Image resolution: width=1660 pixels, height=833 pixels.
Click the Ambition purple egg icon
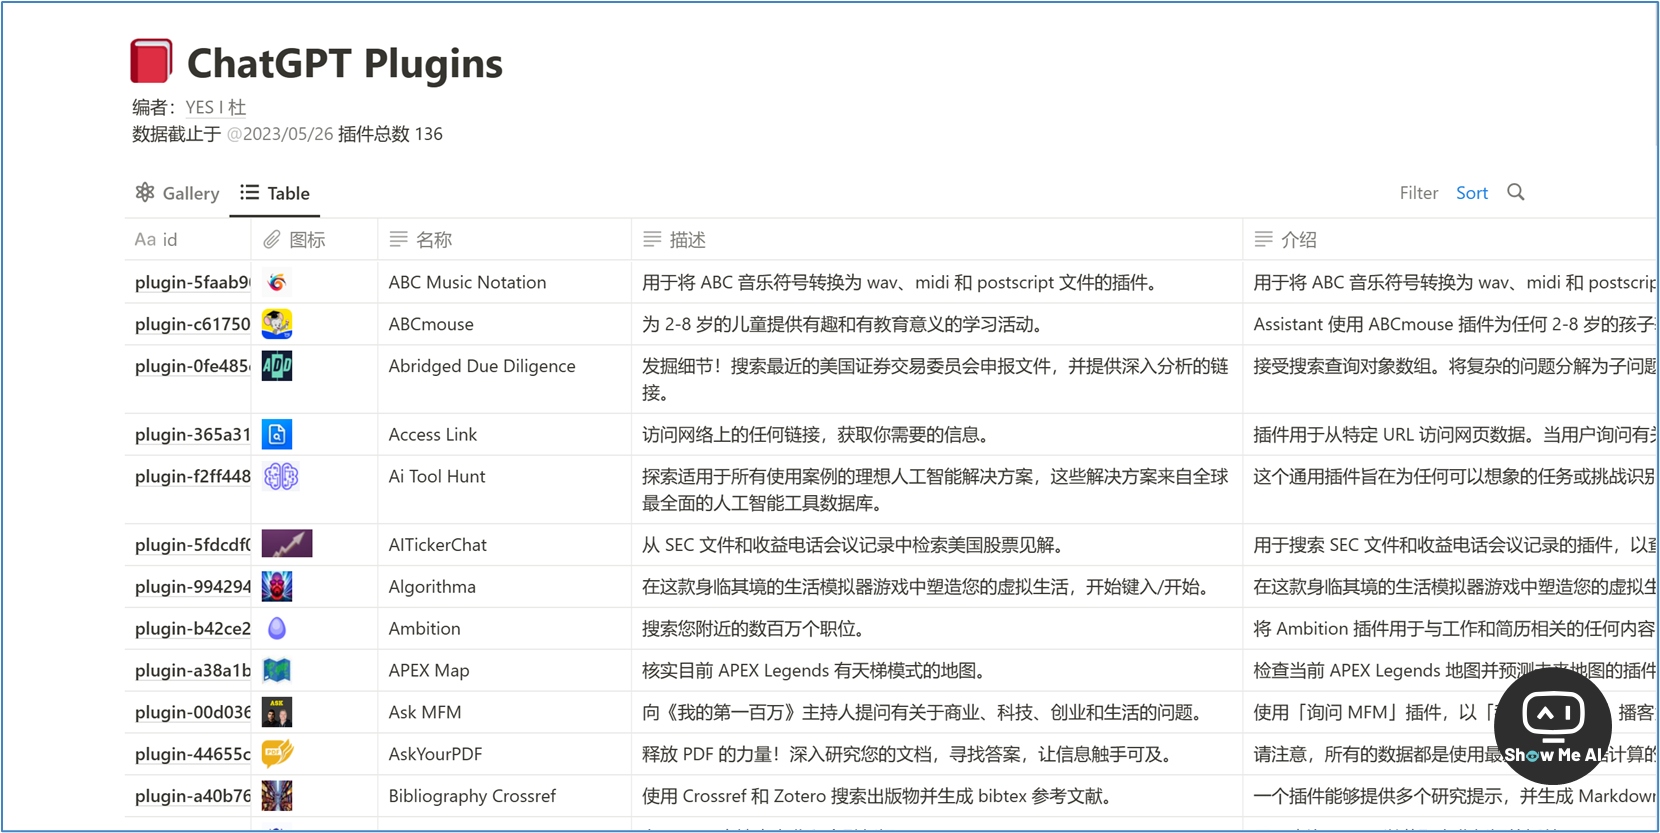[277, 628]
